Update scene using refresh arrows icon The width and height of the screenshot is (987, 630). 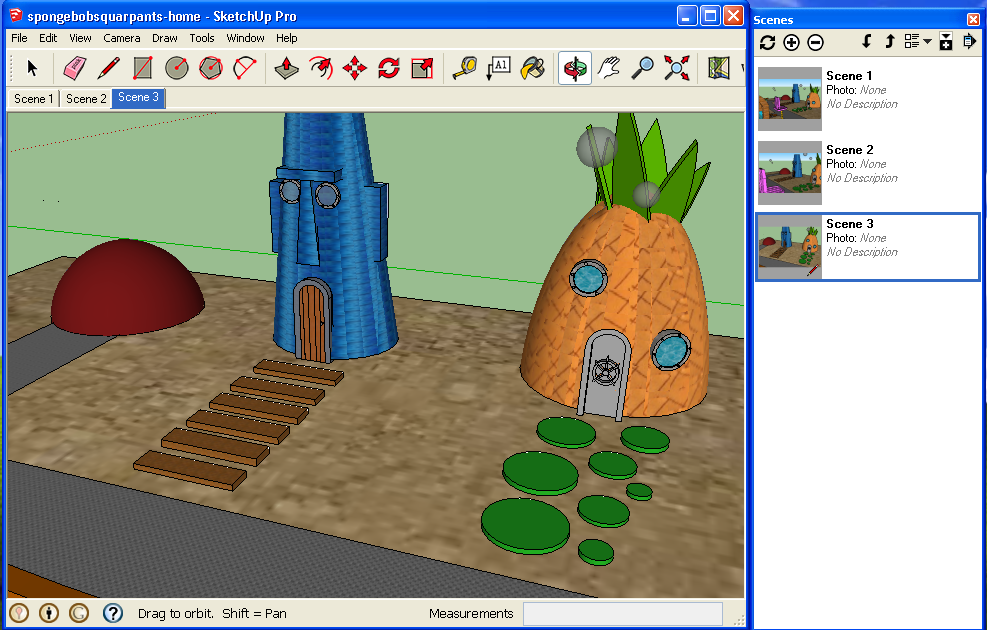pyautogui.click(x=767, y=42)
